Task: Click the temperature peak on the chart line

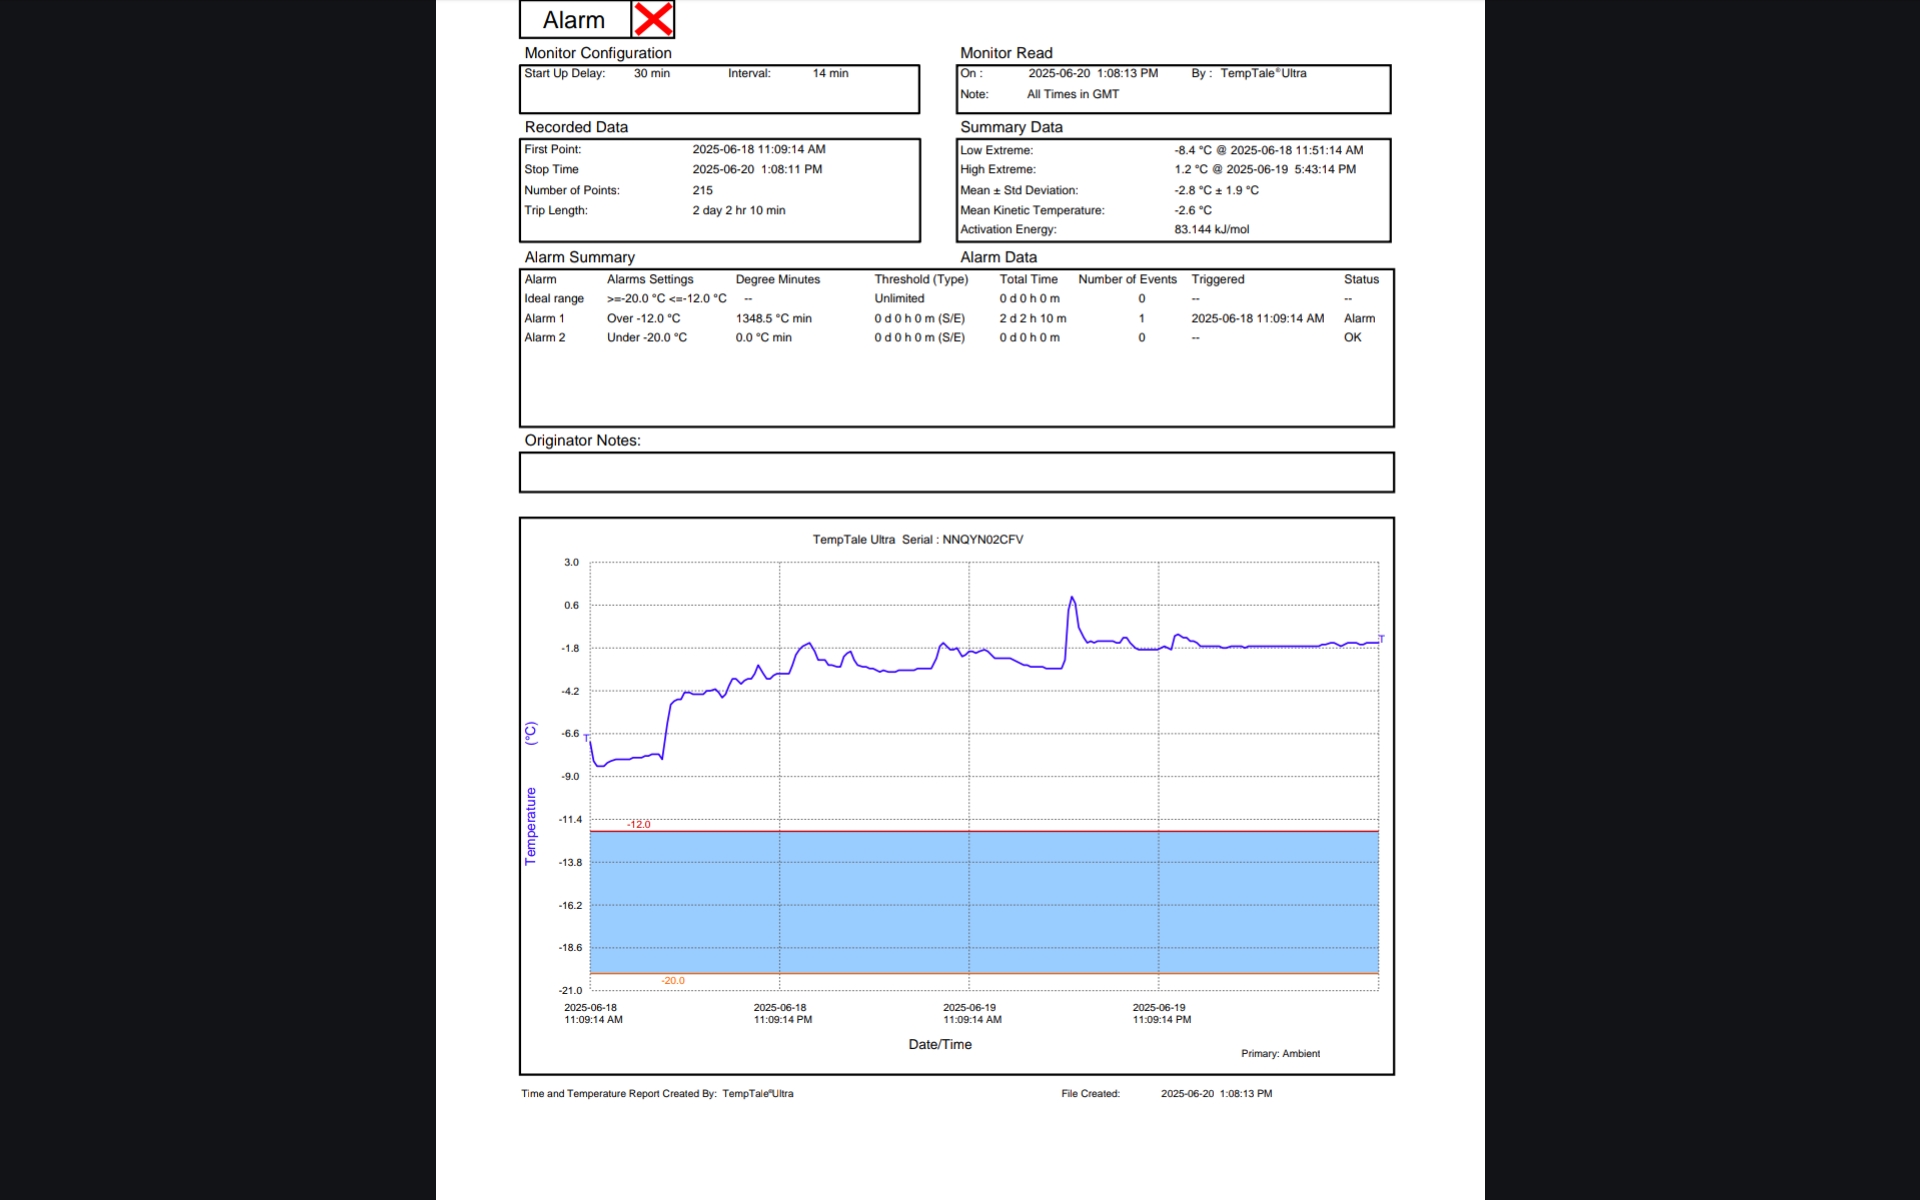Action: point(1072,598)
